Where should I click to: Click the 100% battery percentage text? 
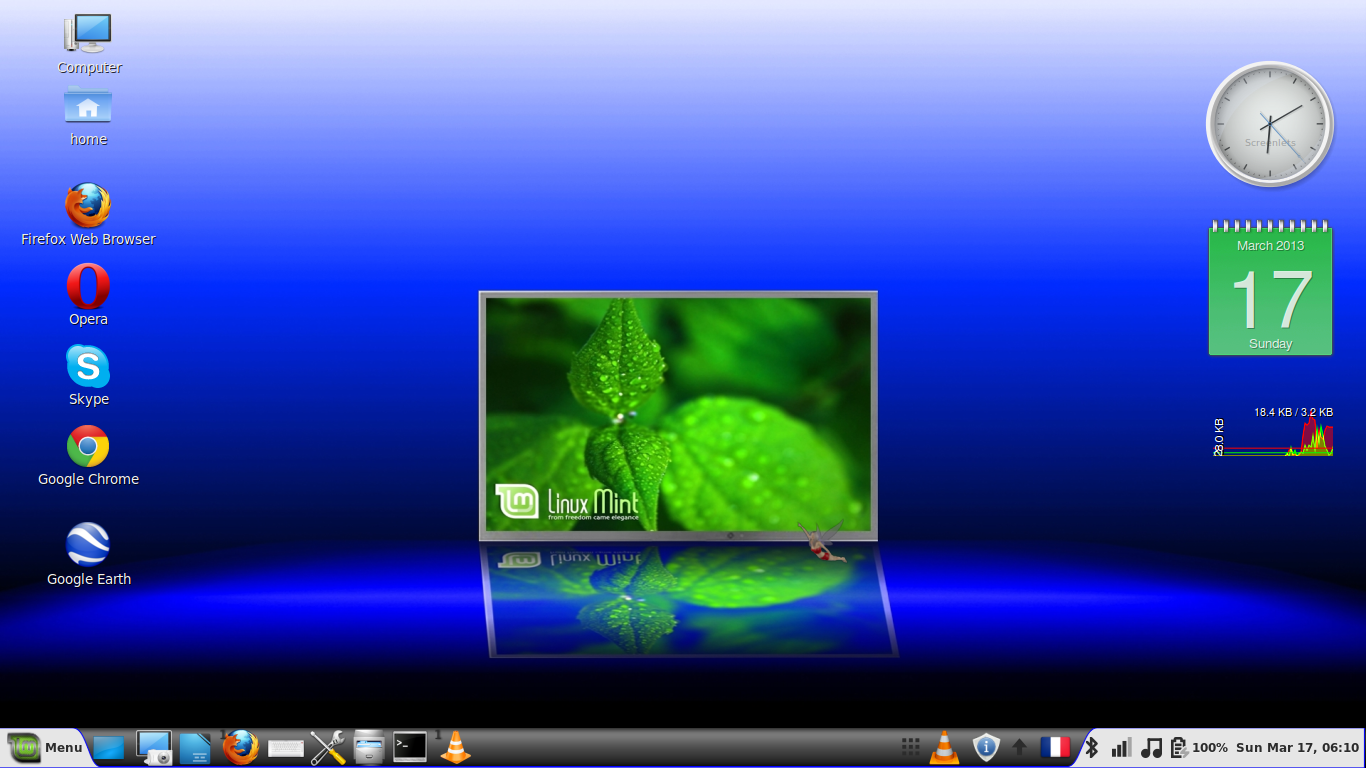[1210, 748]
